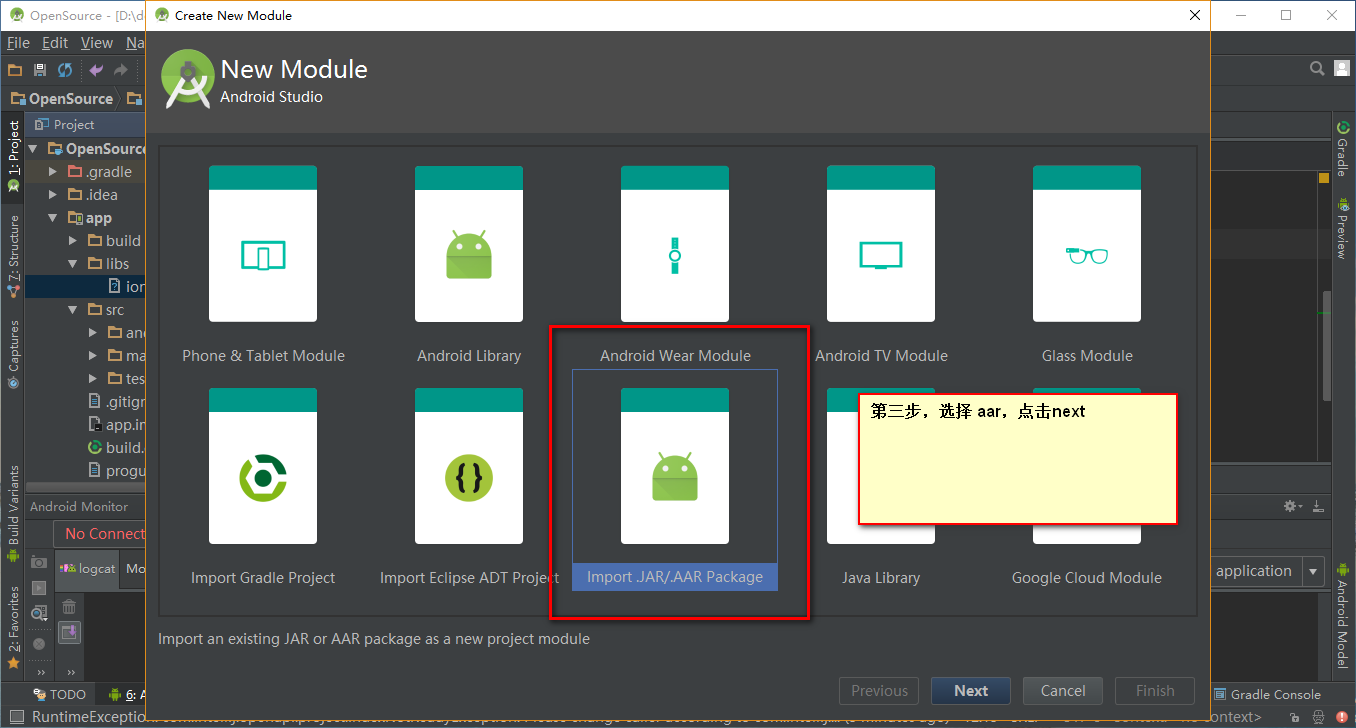Click the Java Library module label

881,578
